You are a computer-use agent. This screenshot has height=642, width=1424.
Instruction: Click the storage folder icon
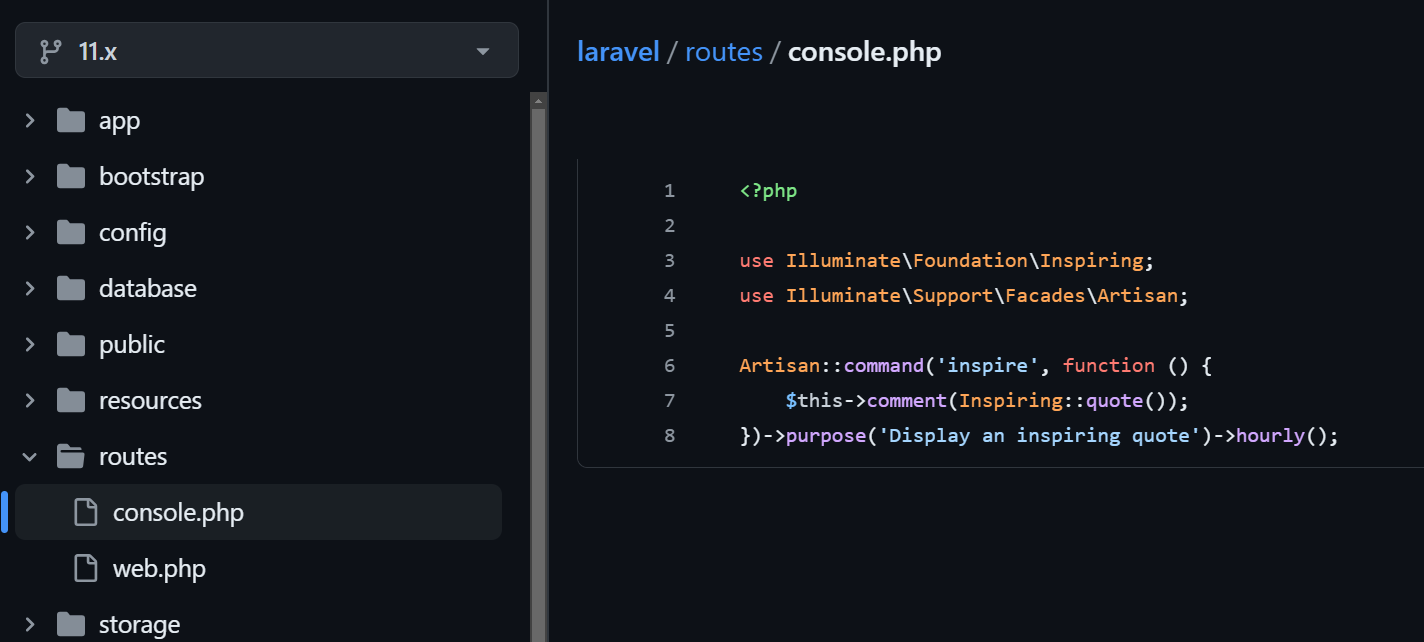pos(71,625)
